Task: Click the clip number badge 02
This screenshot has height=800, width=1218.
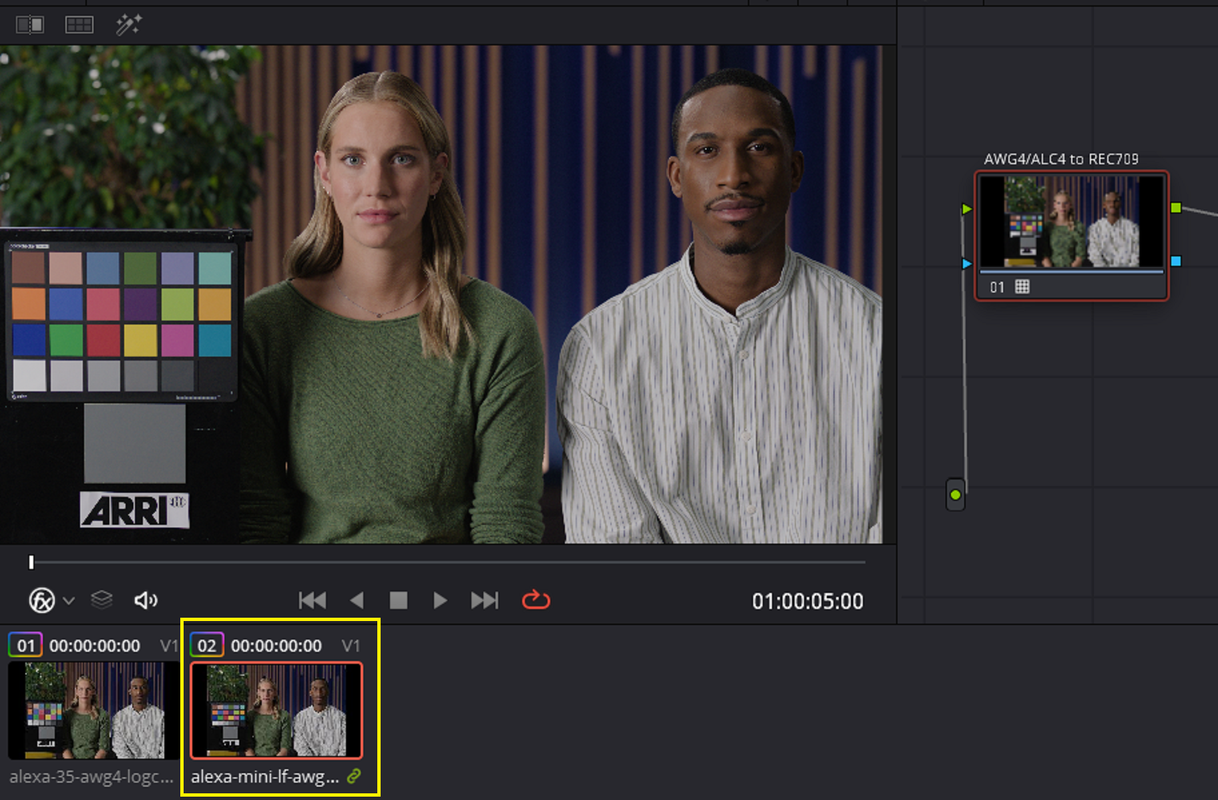Action: (x=207, y=645)
